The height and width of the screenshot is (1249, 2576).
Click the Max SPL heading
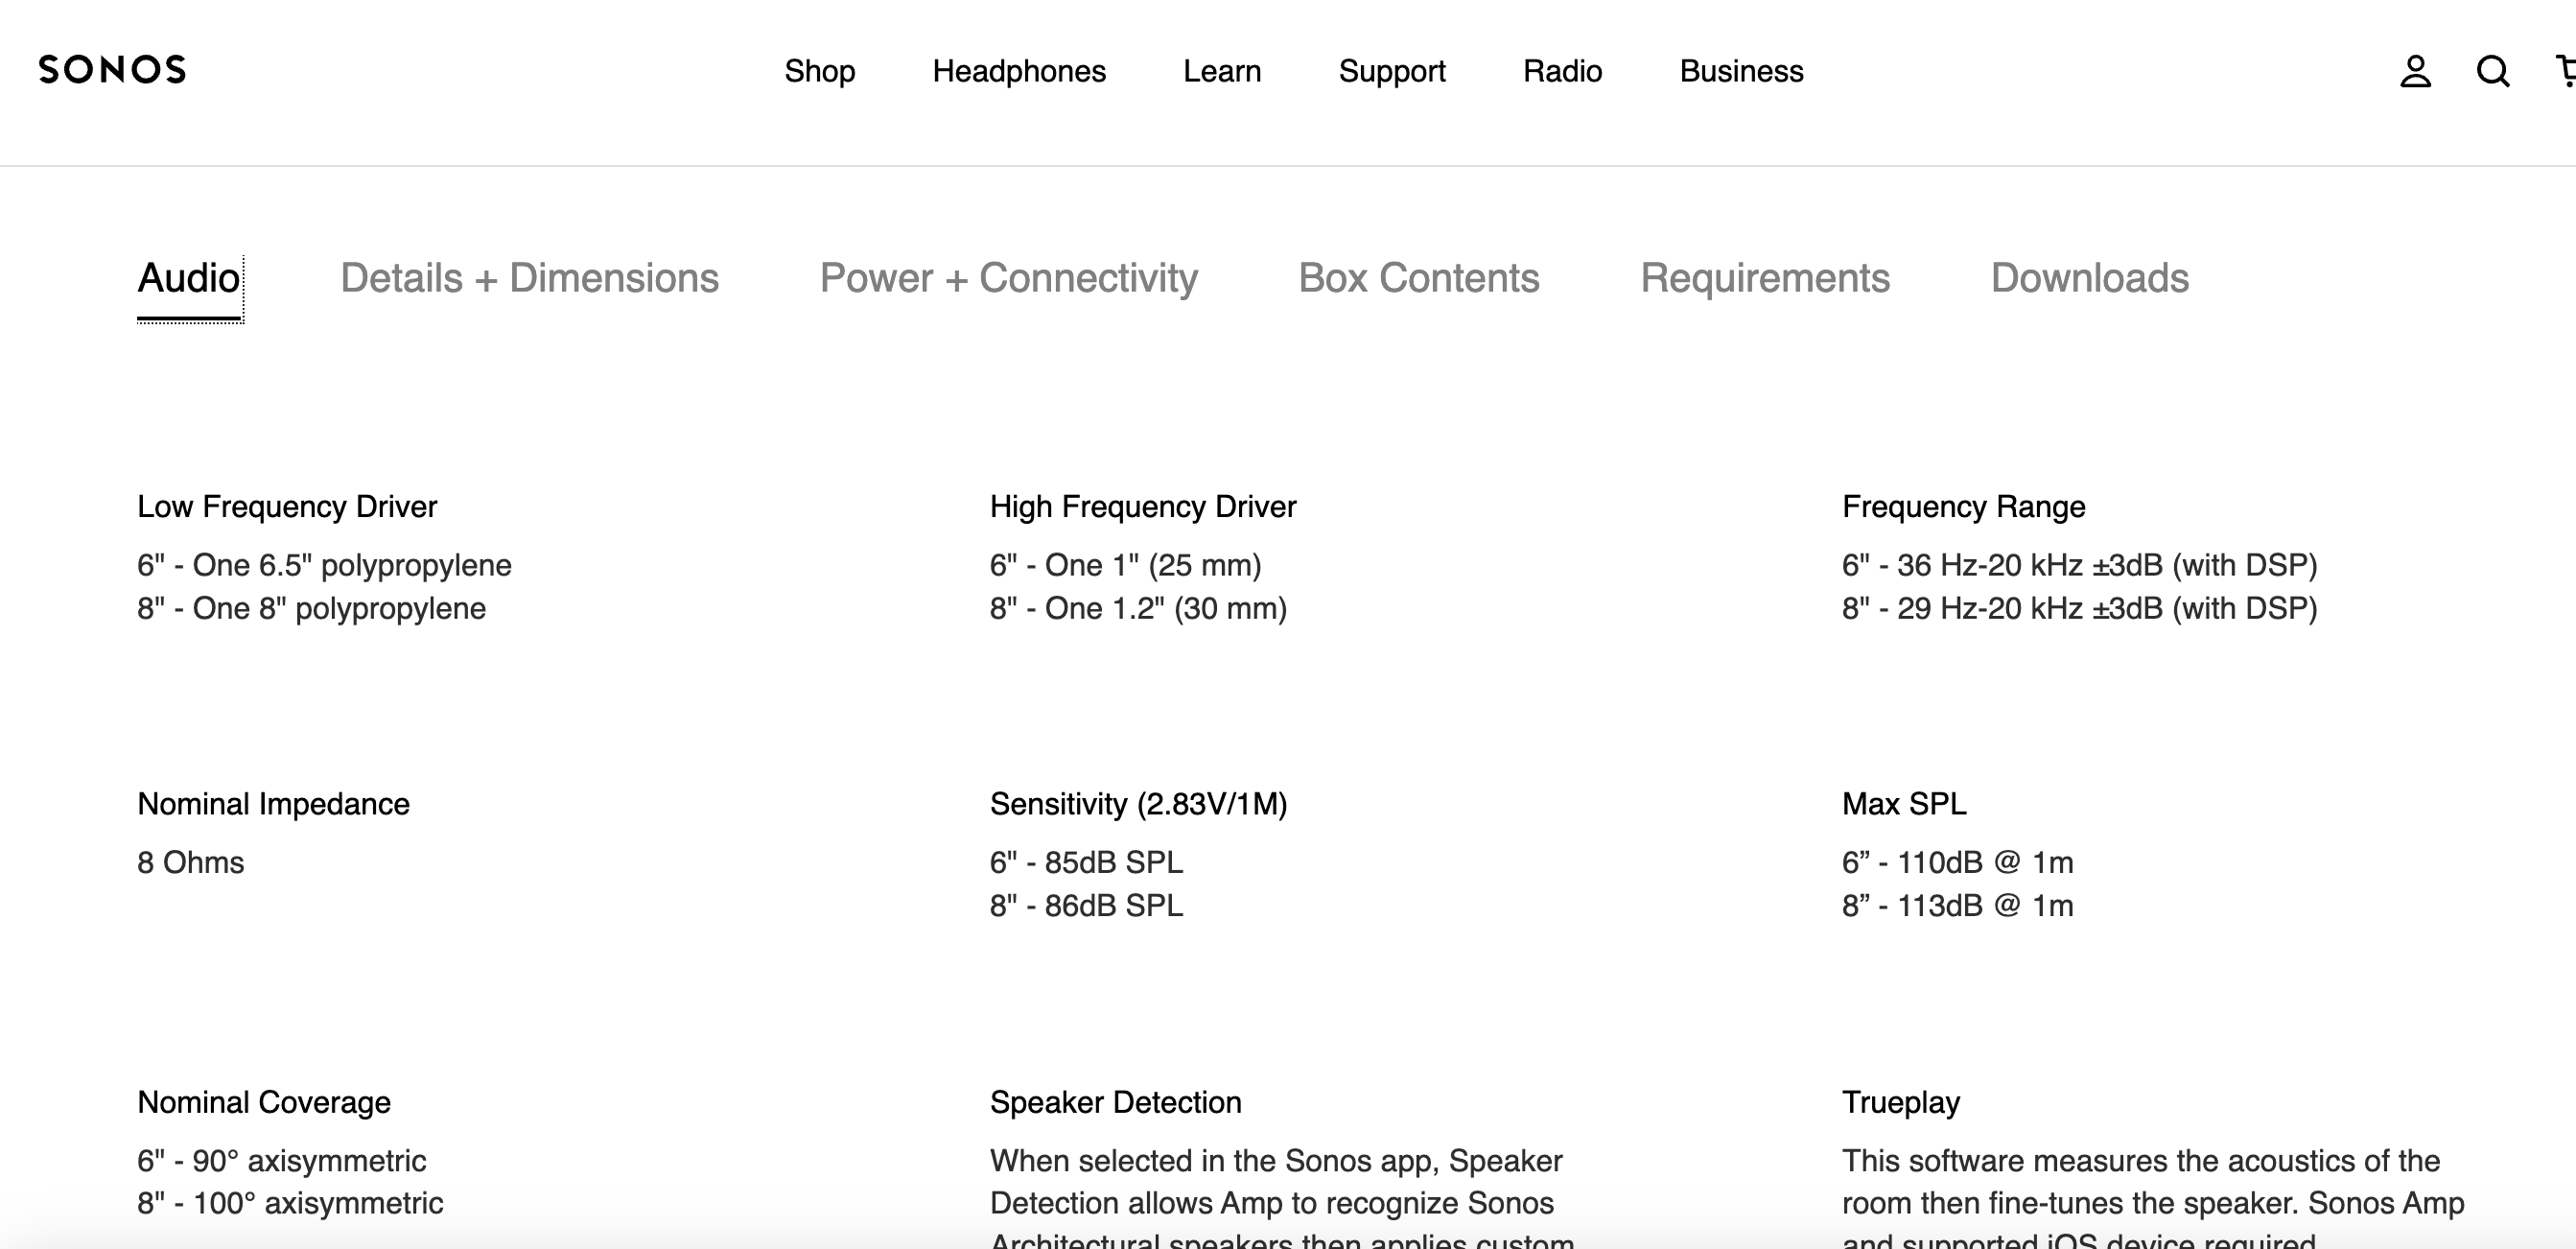(1904, 804)
